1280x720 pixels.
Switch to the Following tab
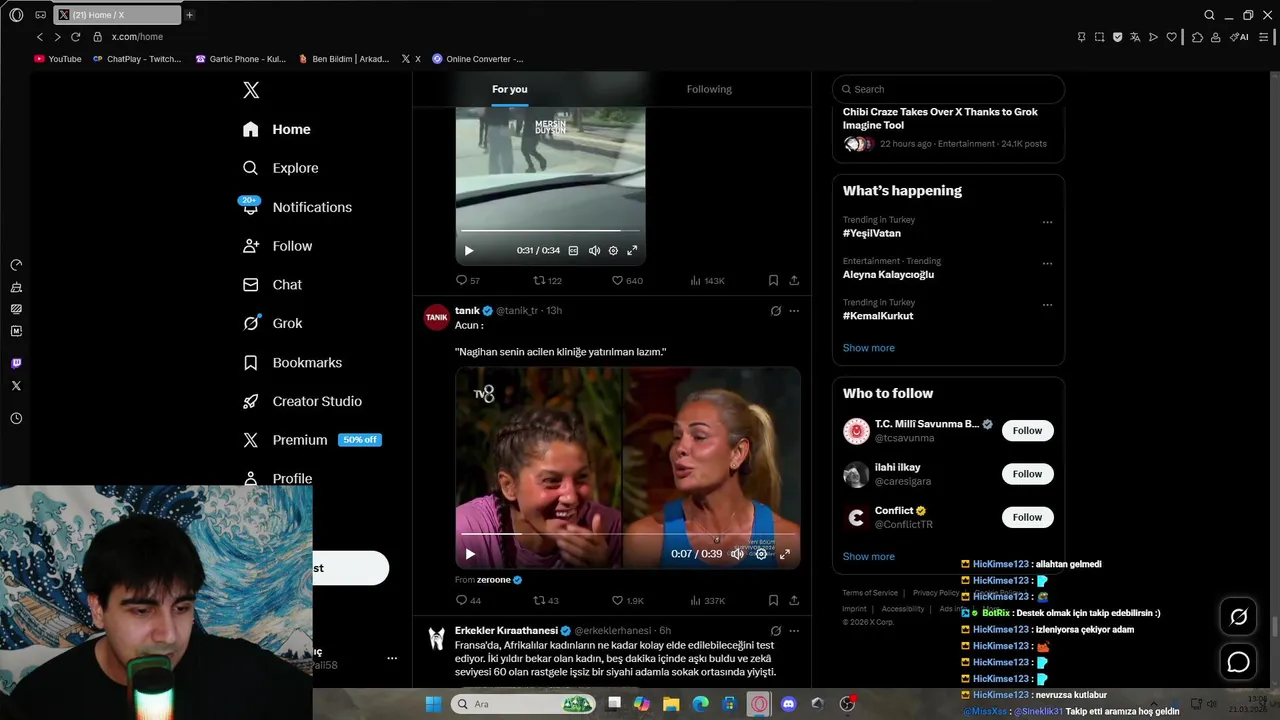(709, 89)
